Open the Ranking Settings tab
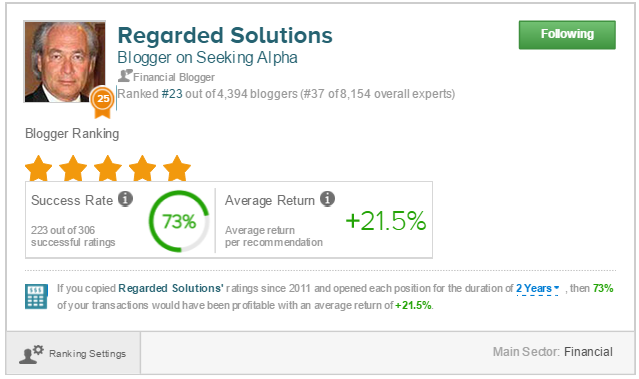Screen dimensions: 639x379 click(73, 353)
